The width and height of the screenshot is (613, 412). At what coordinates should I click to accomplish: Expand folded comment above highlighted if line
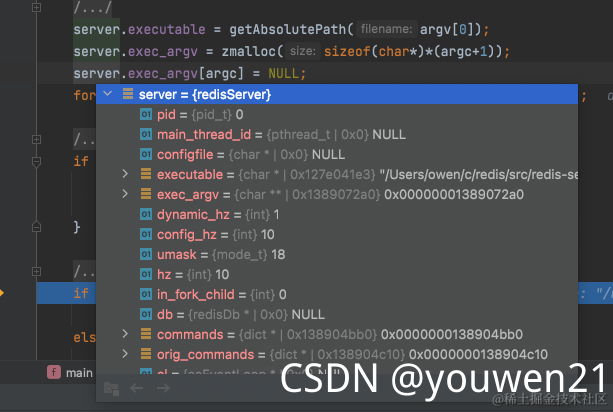point(36,271)
